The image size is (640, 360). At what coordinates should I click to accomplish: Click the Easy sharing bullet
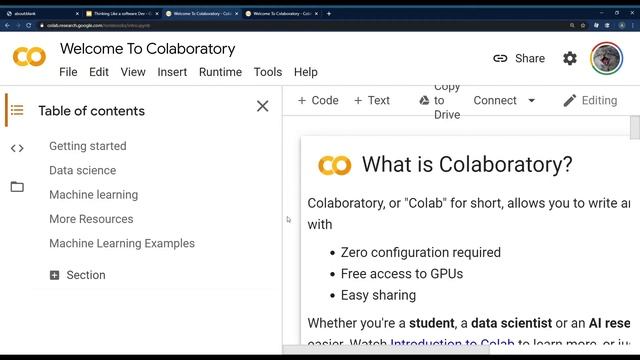[378, 295]
